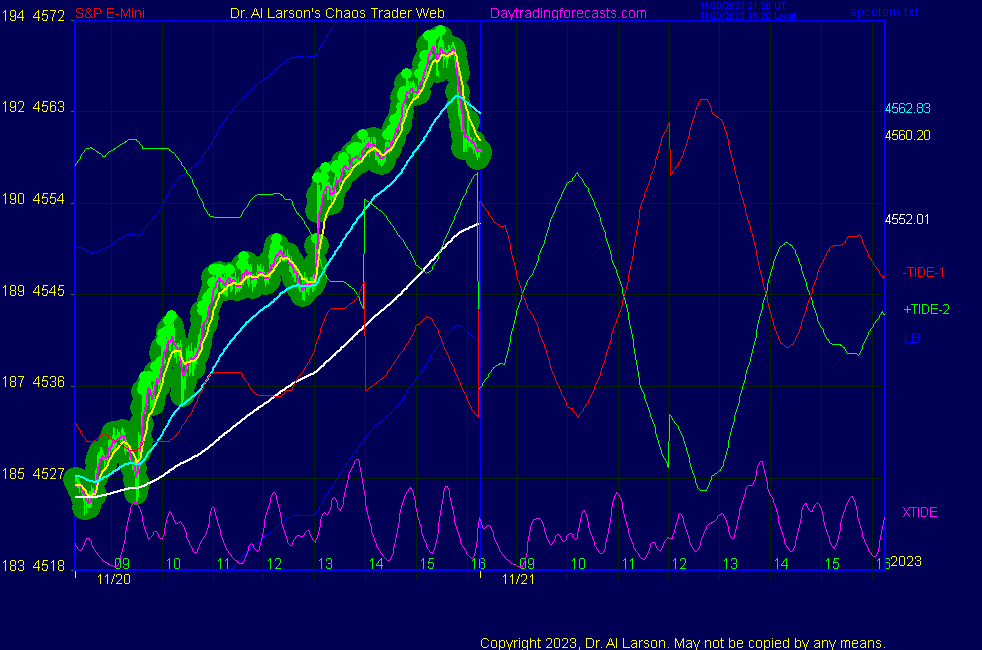Click hour 09 of the 11/21 session
Image resolution: width=982 pixels, height=650 pixels.
point(527,564)
